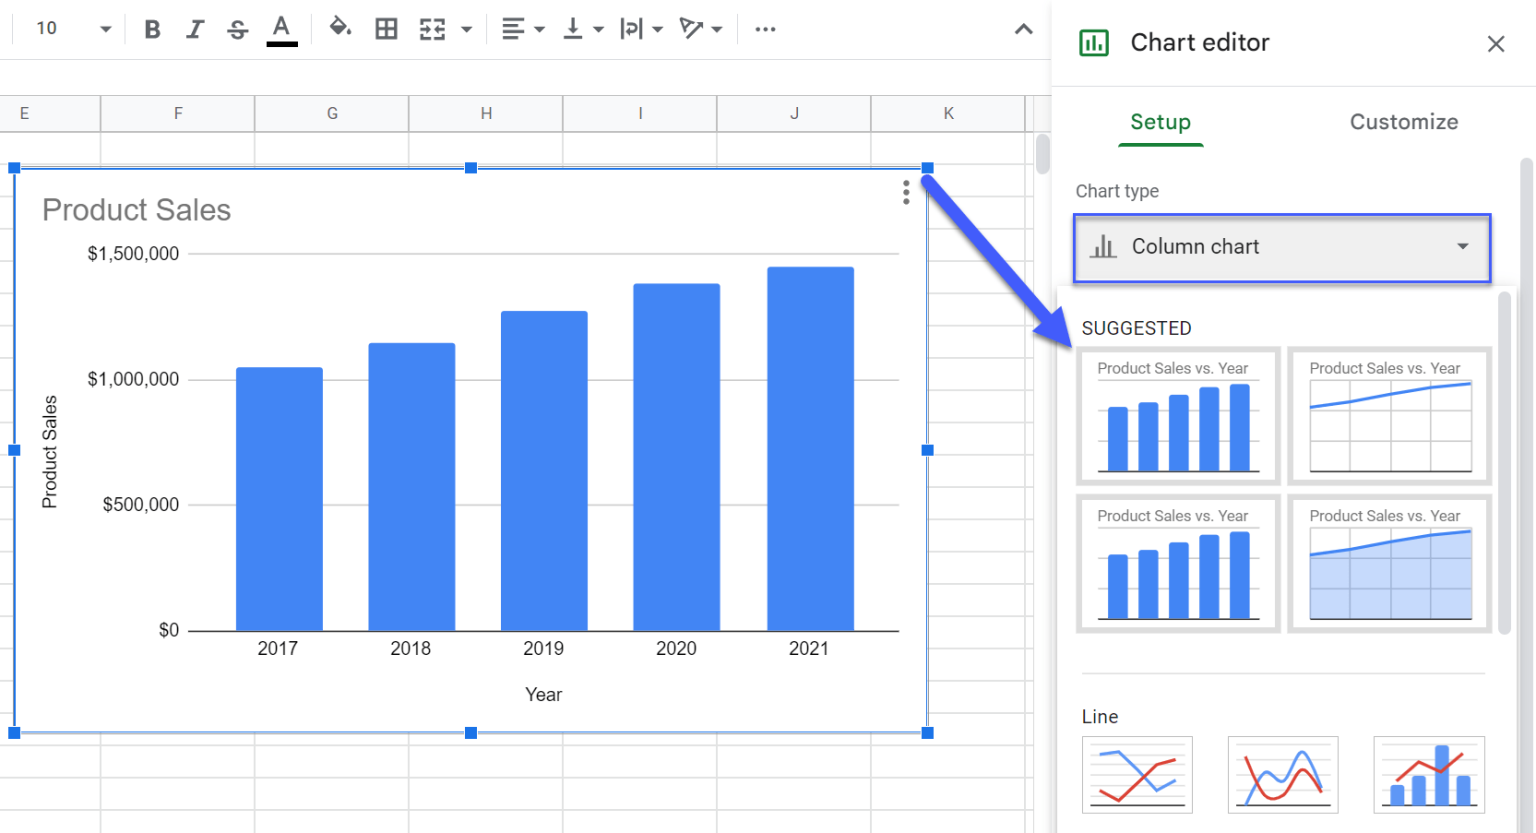Select the merge cells tool
The image size is (1536, 833).
[431, 28]
